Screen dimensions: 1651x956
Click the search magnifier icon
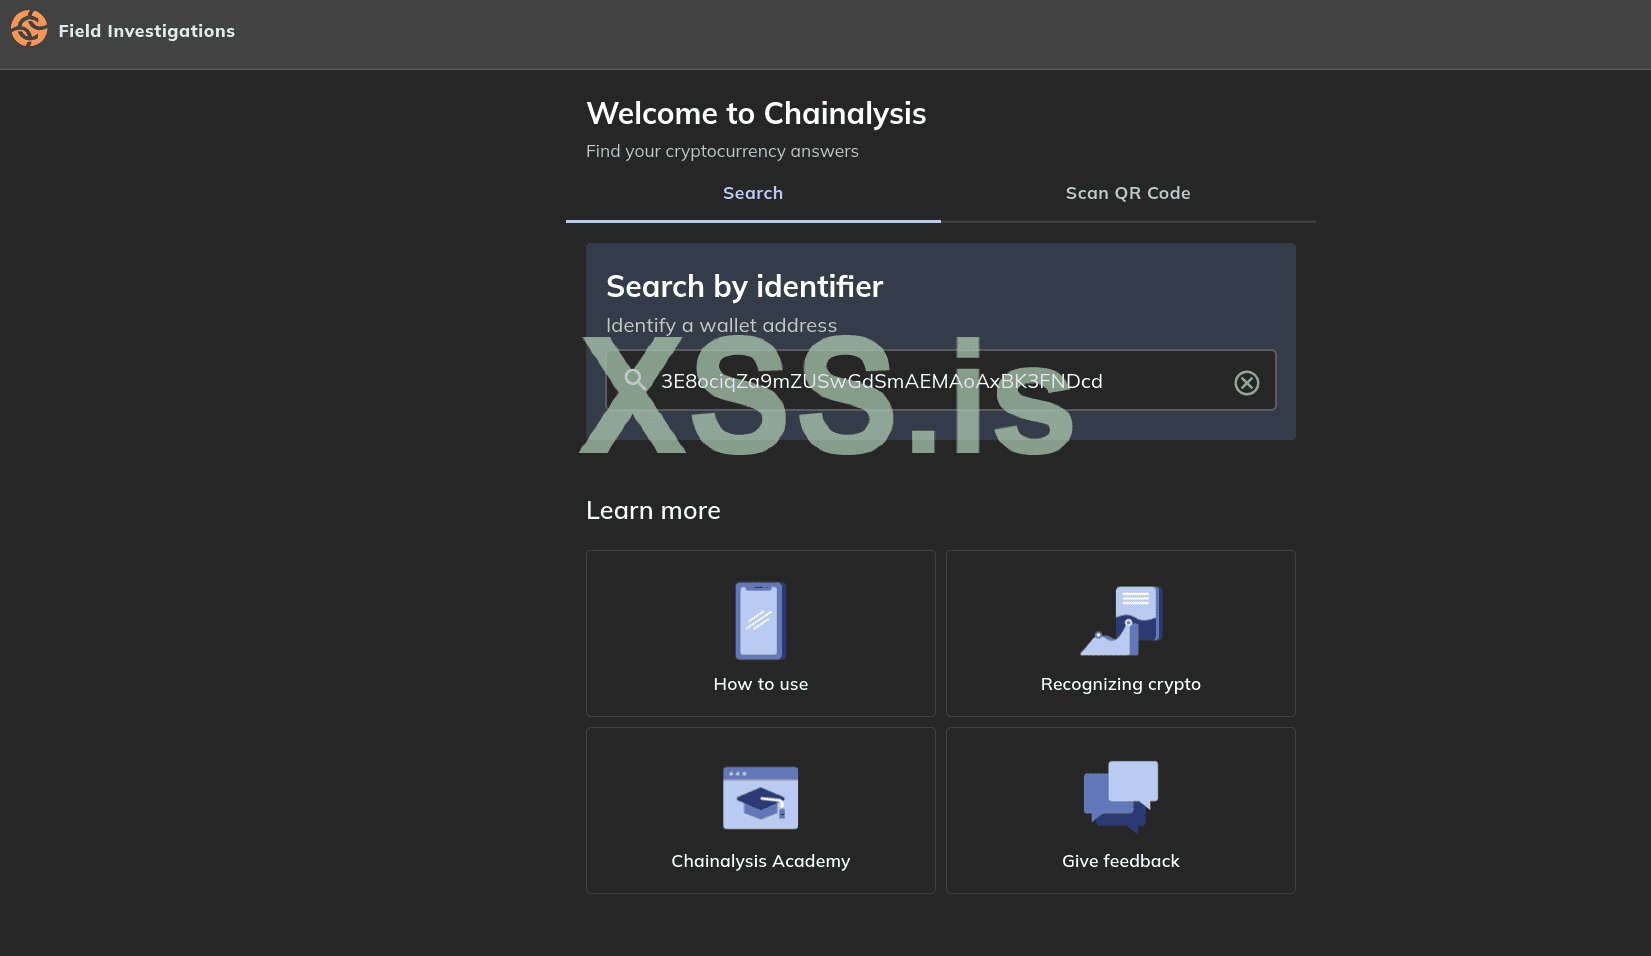click(635, 379)
